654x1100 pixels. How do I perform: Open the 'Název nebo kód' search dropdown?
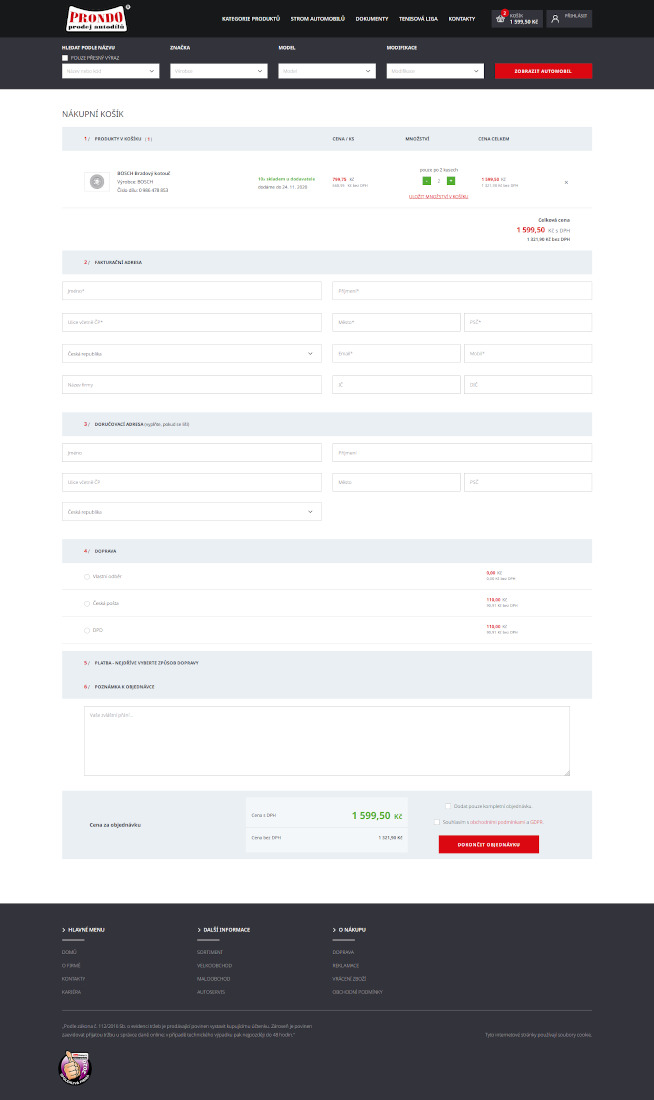click(110, 71)
